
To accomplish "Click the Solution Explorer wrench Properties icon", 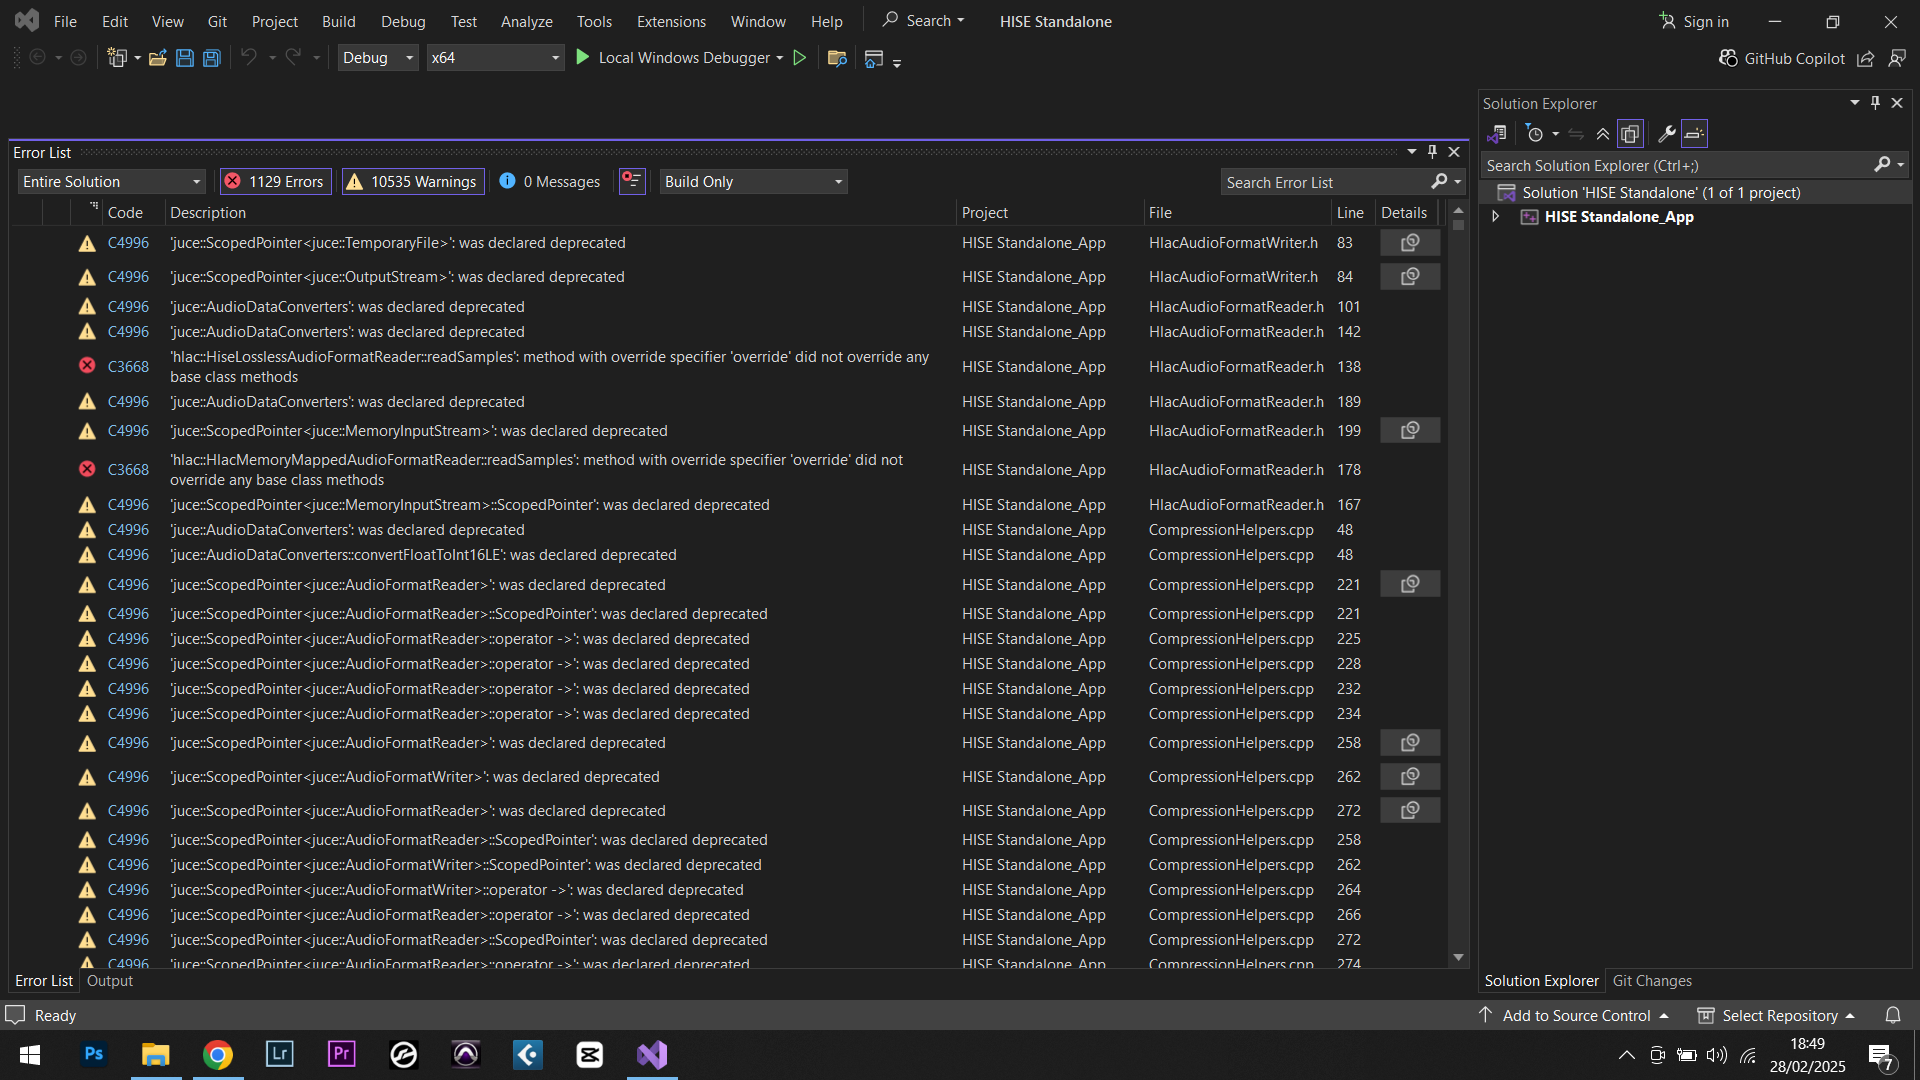I will [x=1666, y=134].
